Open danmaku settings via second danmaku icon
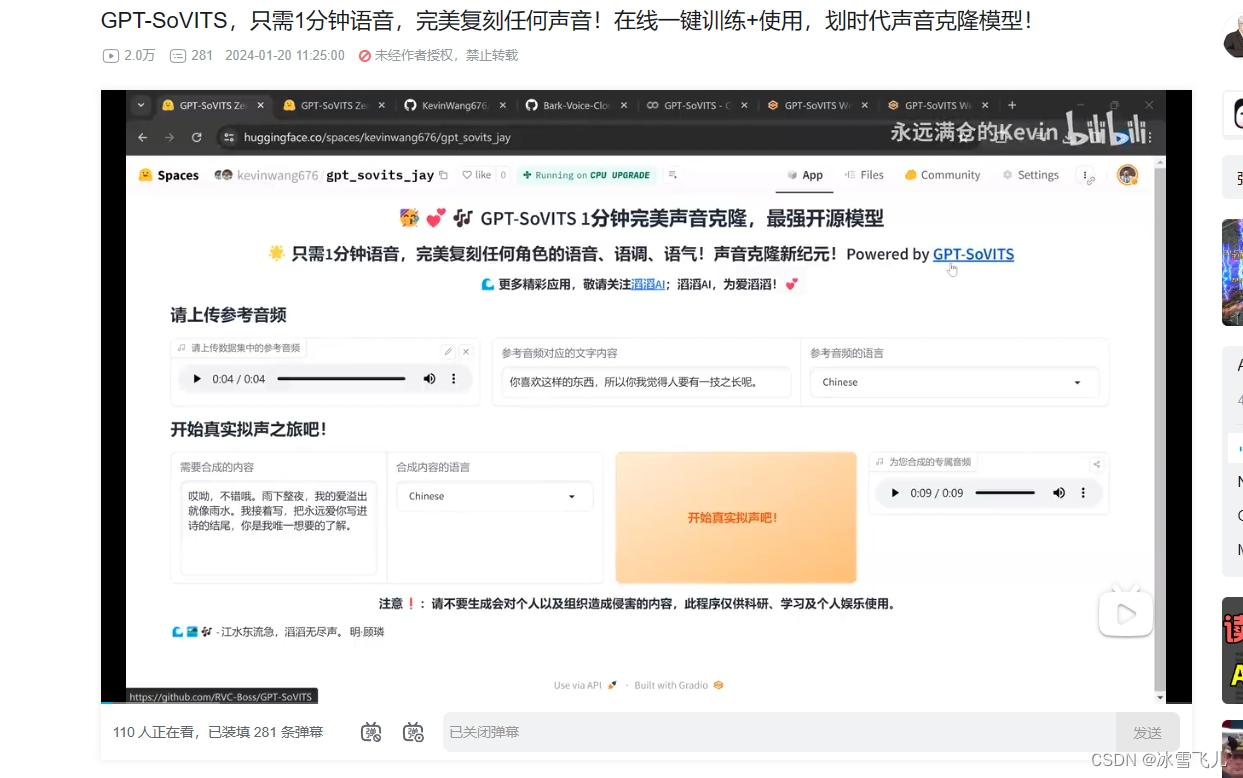 click(x=413, y=731)
